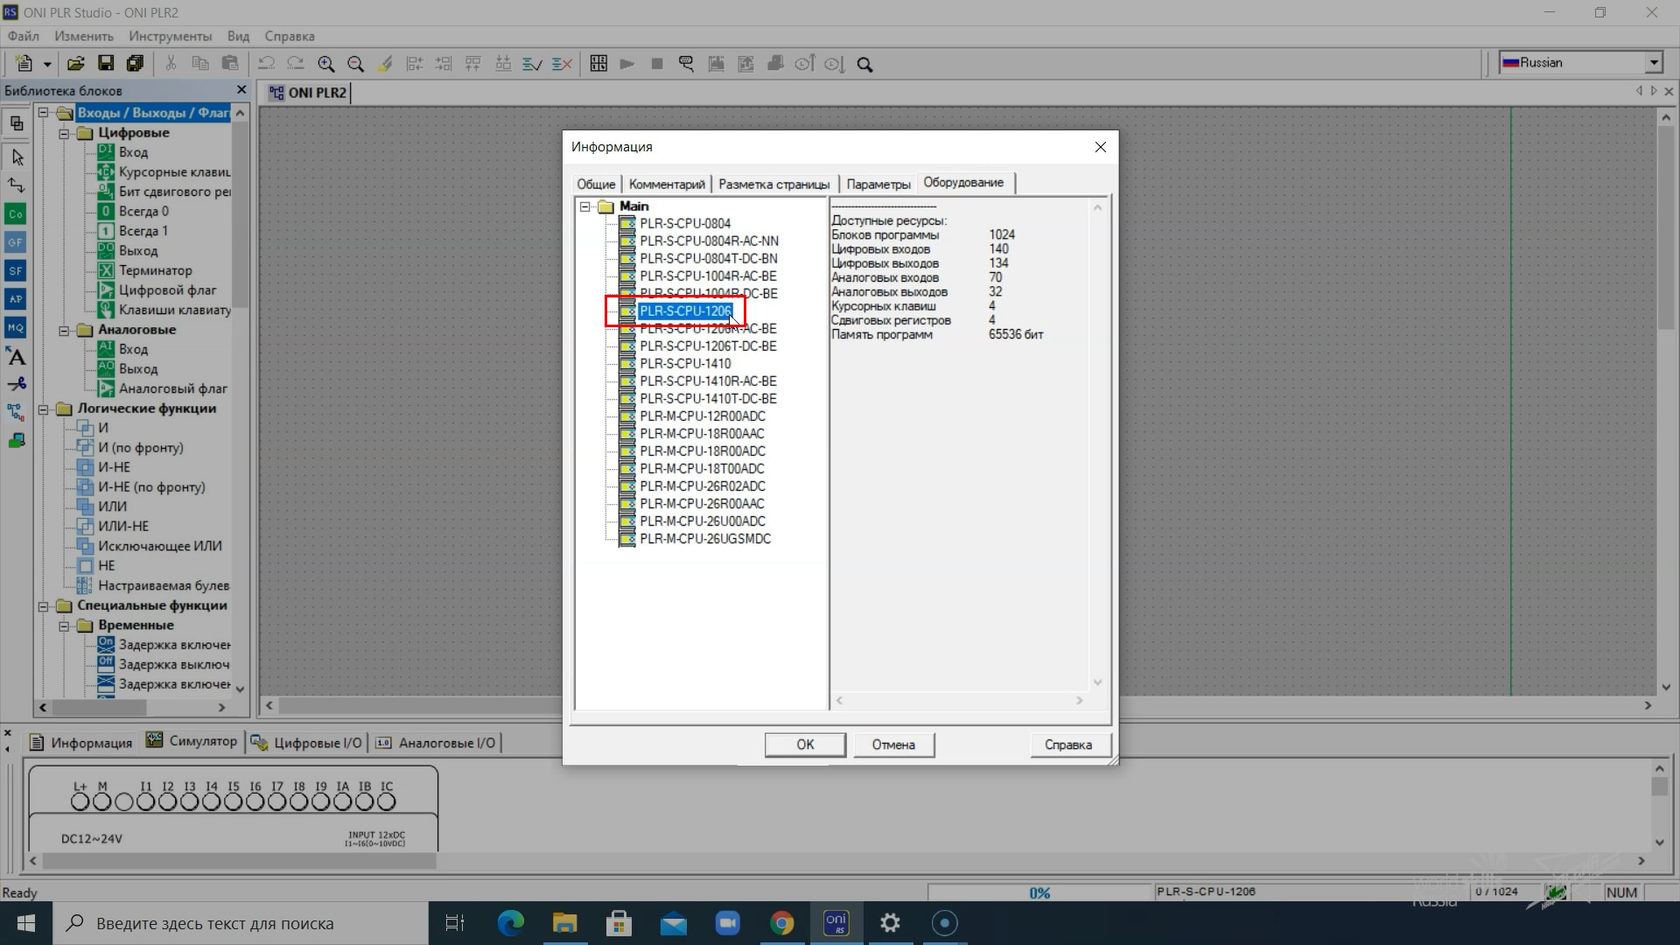
Task: Open the Russian language dropdown
Action: (1654, 62)
